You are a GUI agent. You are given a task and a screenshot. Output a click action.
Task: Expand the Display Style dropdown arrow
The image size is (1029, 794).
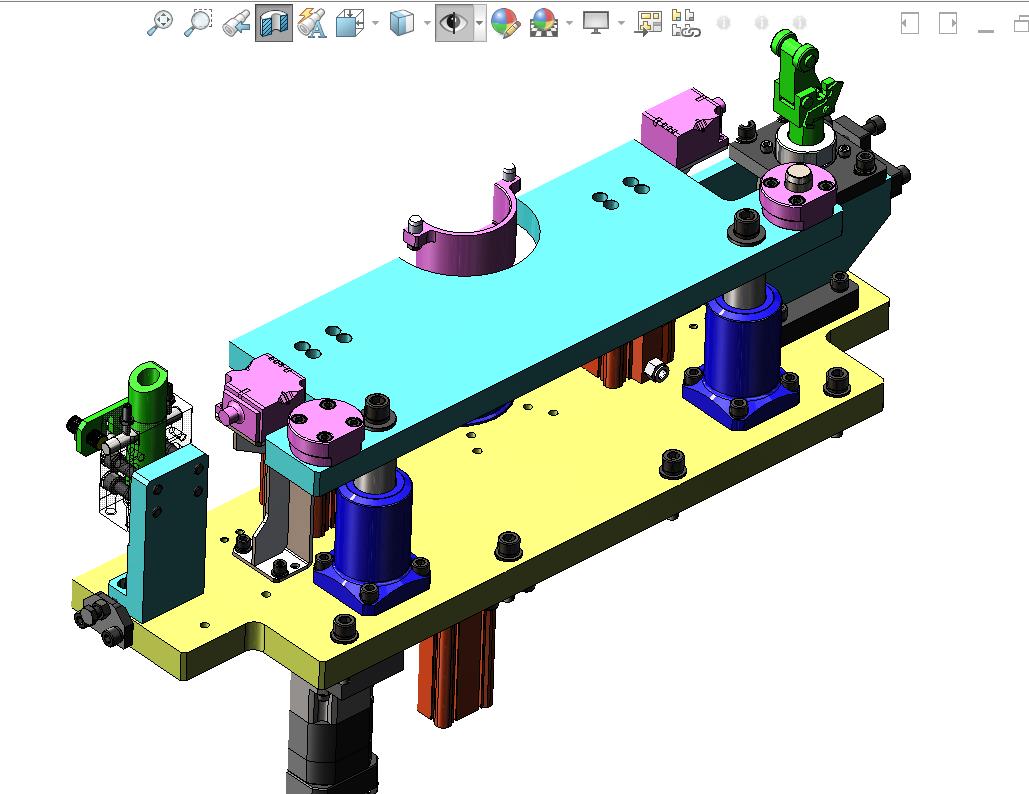pyautogui.click(x=427, y=24)
